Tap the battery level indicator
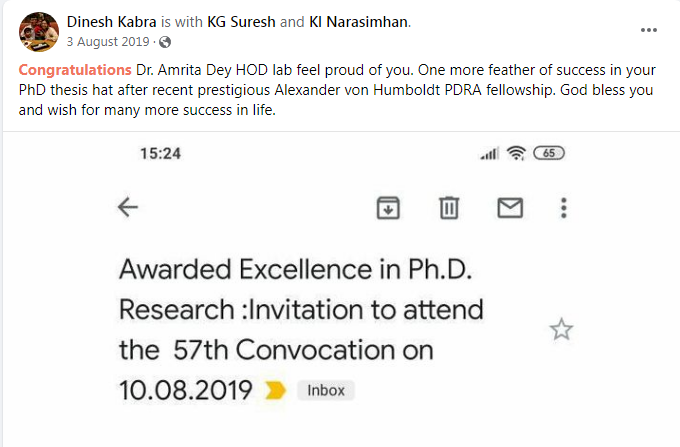The image size is (680, 447). click(550, 153)
